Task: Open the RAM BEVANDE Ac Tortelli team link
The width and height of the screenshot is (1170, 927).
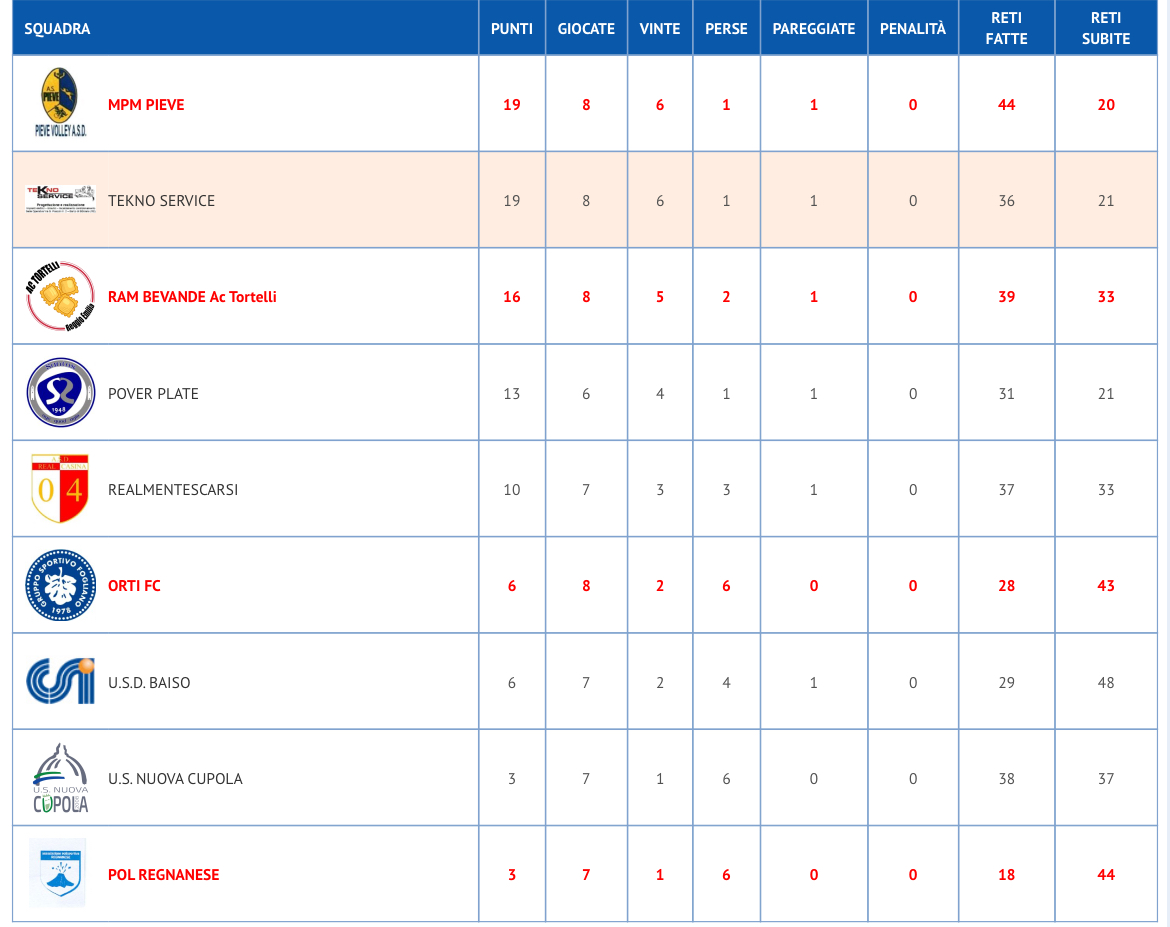Action: tap(192, 297)
